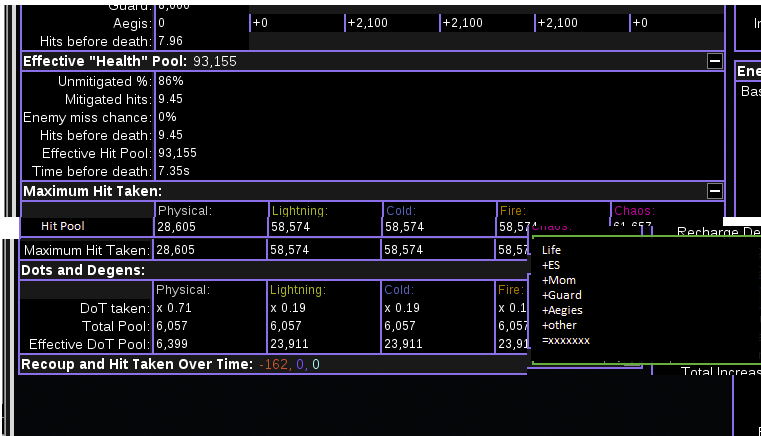Click the Hit Pool row label
The height and width of the screenshot is (436, 761).
click(x=63, y=226)
